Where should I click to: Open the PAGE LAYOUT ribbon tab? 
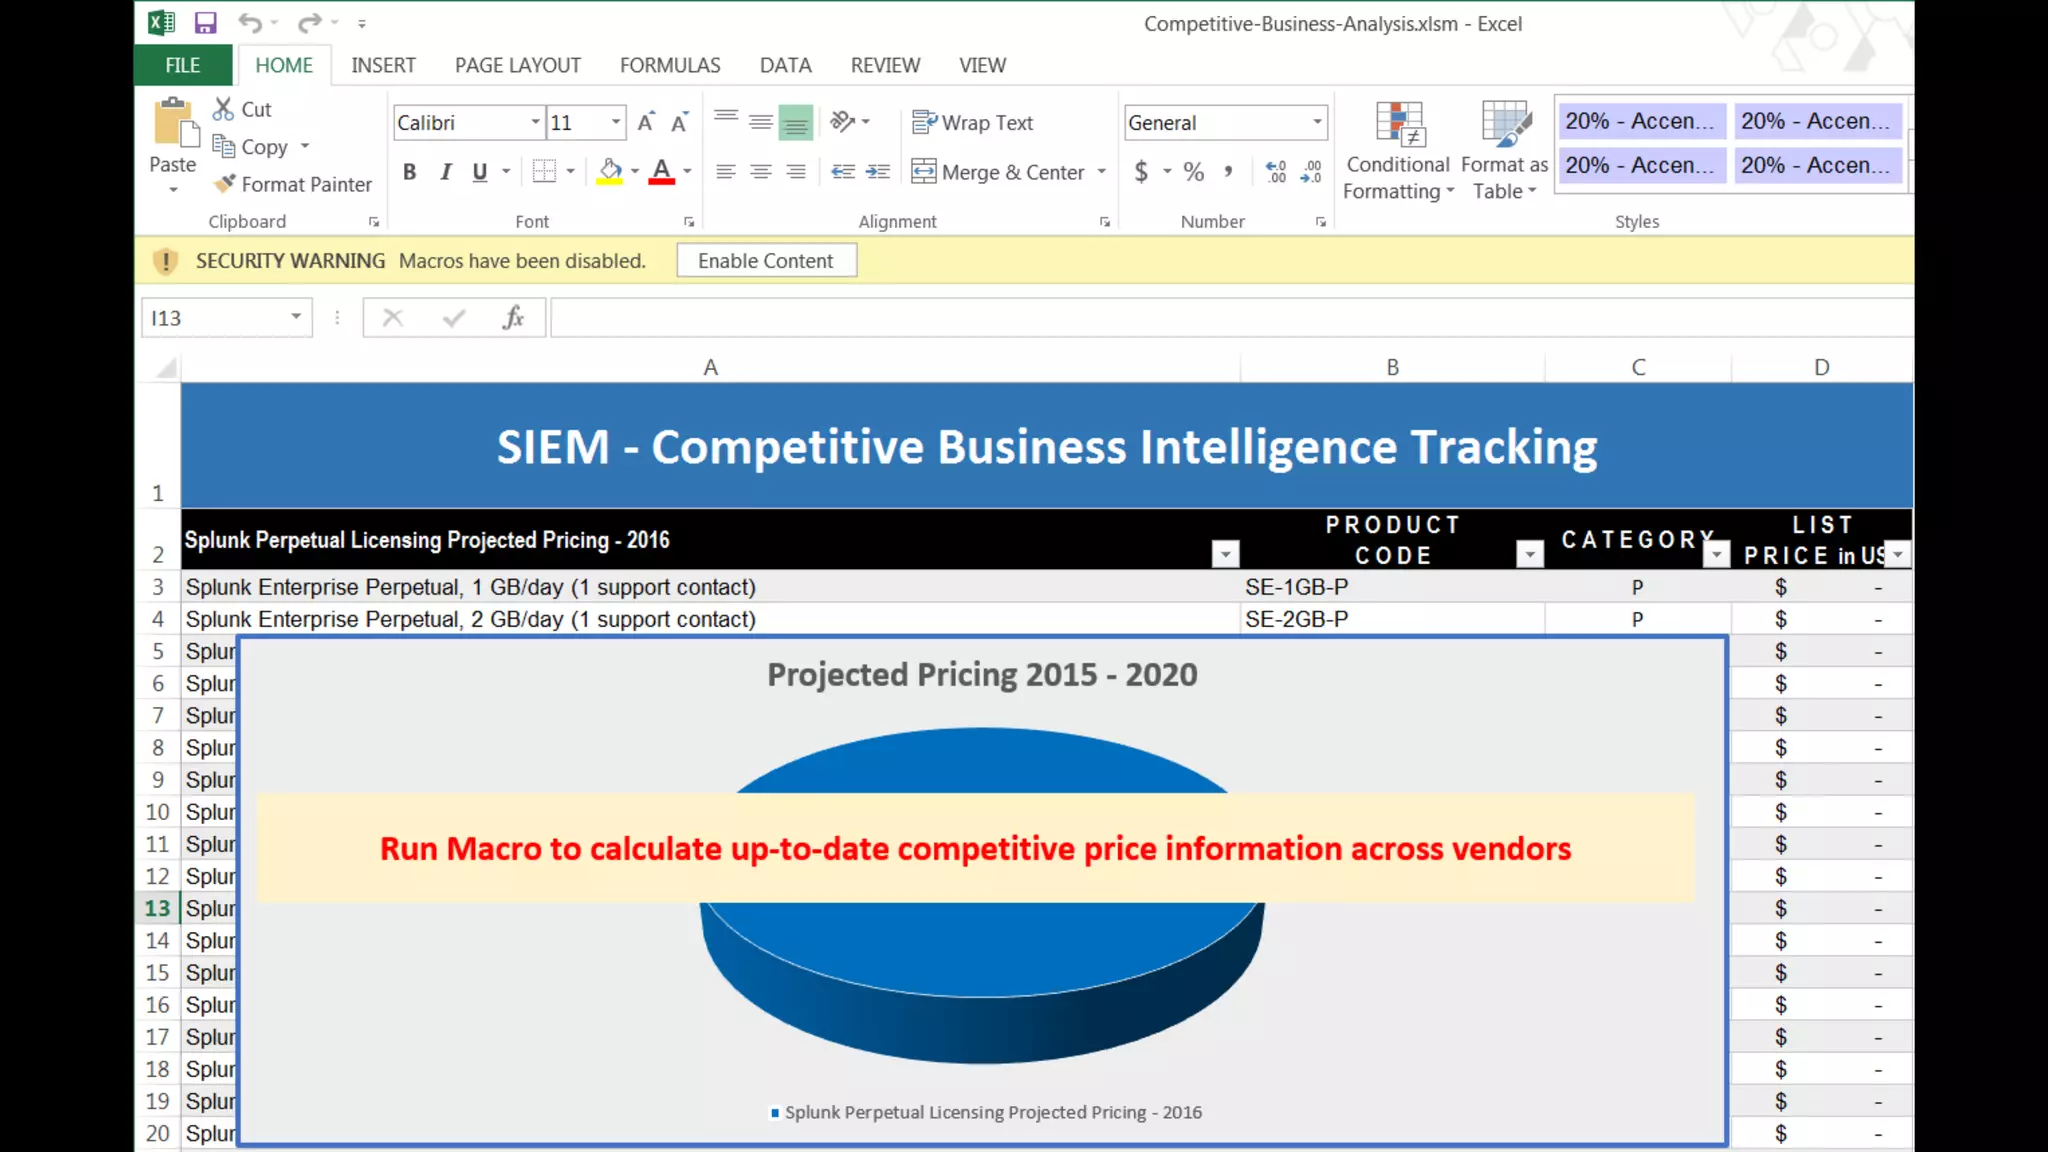pos(517,65)
